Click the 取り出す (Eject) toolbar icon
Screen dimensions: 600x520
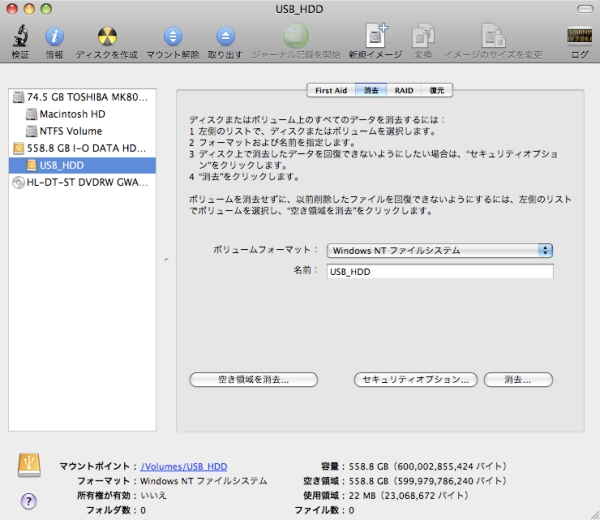(x=226, y=37)
